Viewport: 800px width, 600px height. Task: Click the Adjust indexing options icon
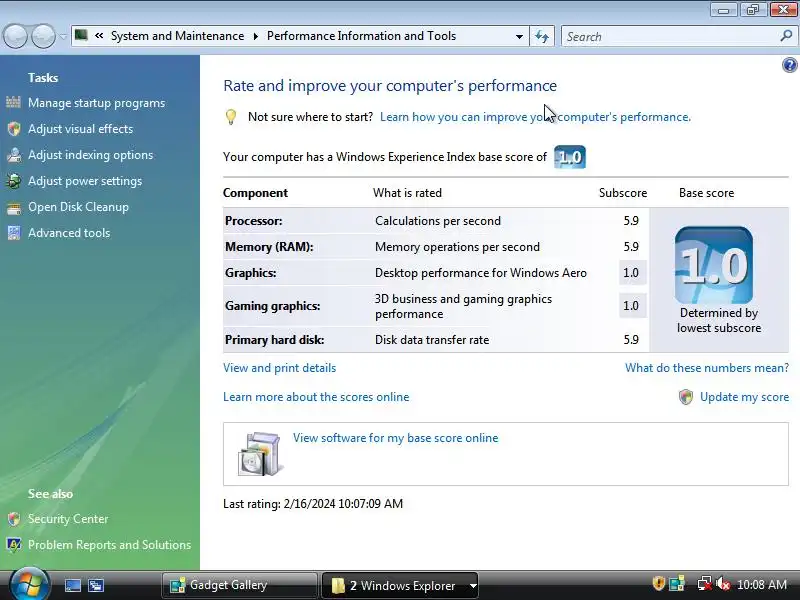click(x=14, y=155)
